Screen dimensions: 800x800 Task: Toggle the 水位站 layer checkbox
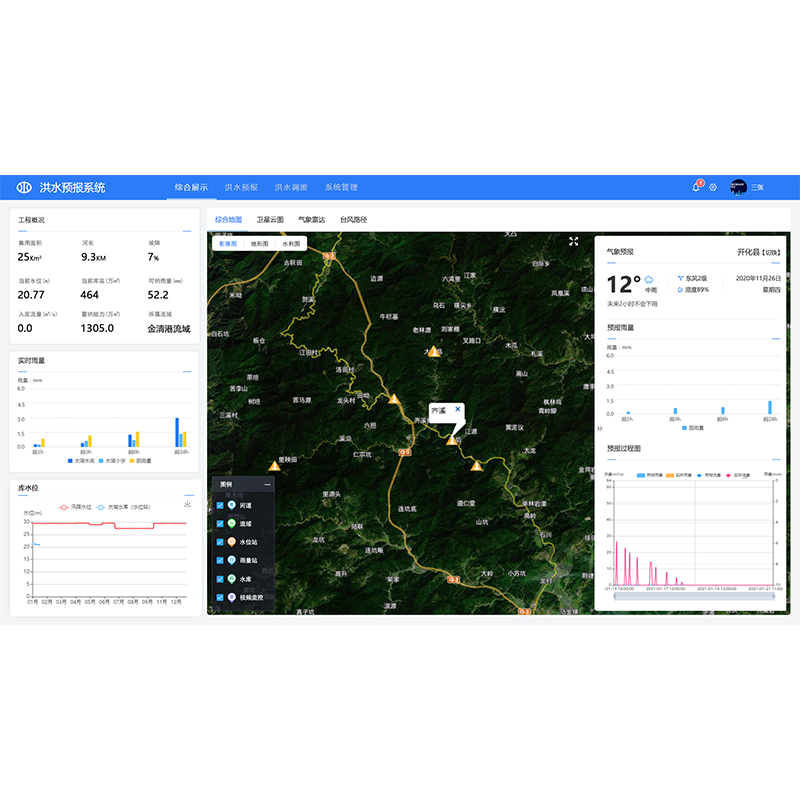[x=220, y=542]
